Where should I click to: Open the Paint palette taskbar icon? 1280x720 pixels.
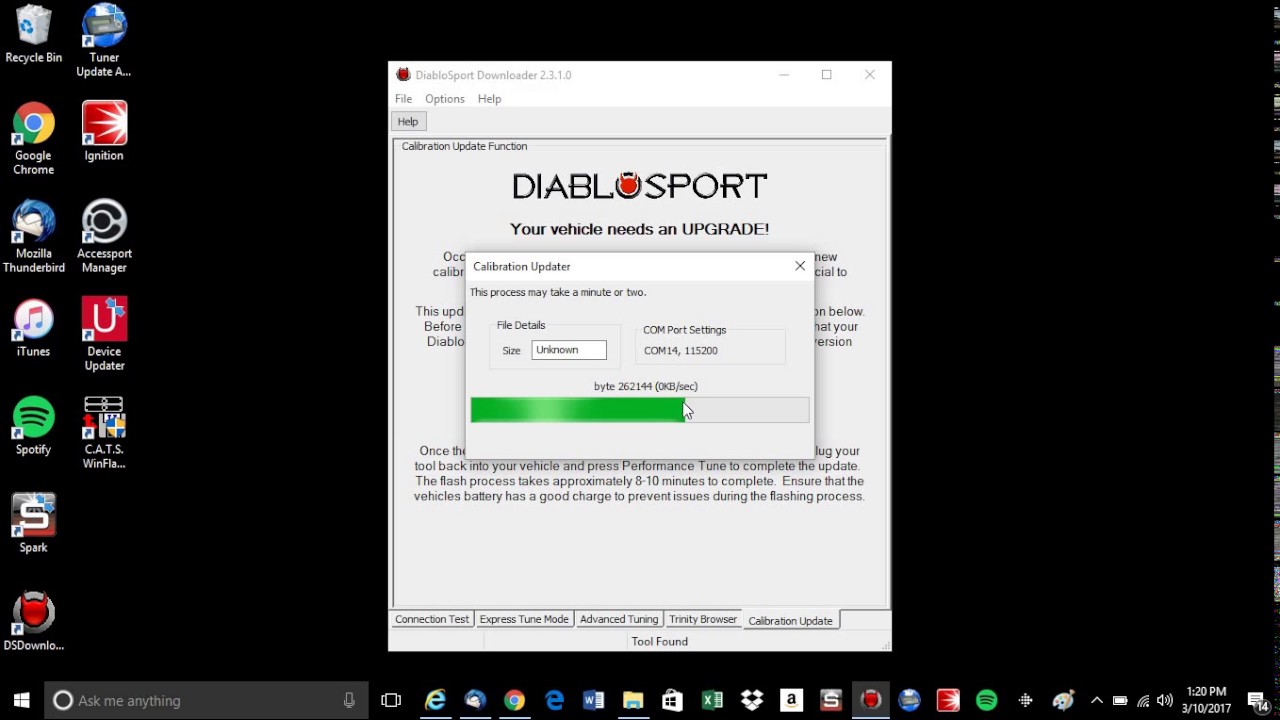tap(1063, 700)
